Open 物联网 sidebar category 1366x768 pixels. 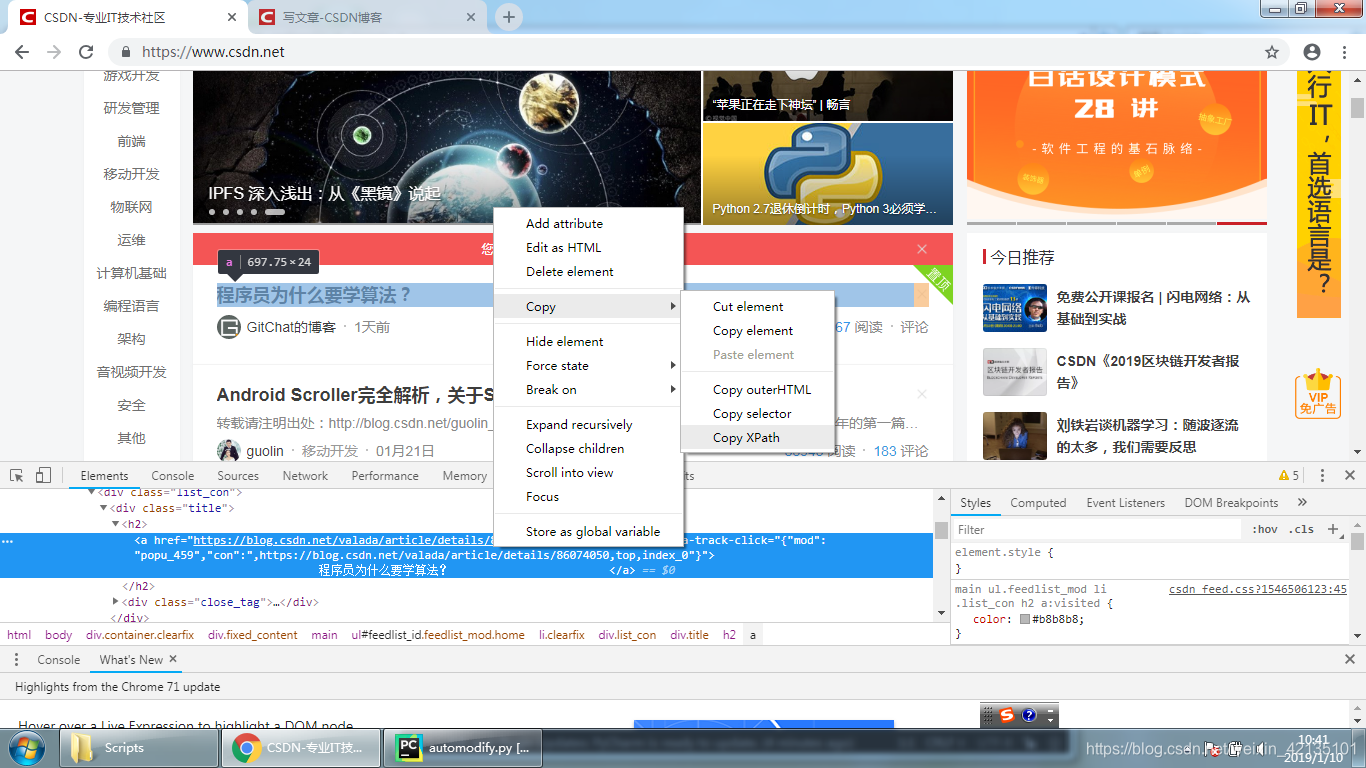pos(131,207)
